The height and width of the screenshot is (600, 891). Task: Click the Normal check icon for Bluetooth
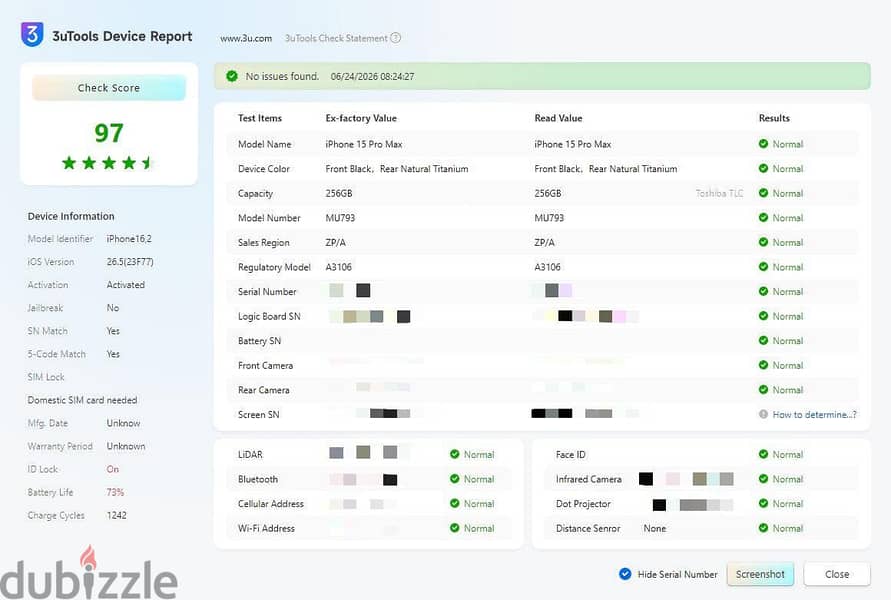(x=455, y=478)
